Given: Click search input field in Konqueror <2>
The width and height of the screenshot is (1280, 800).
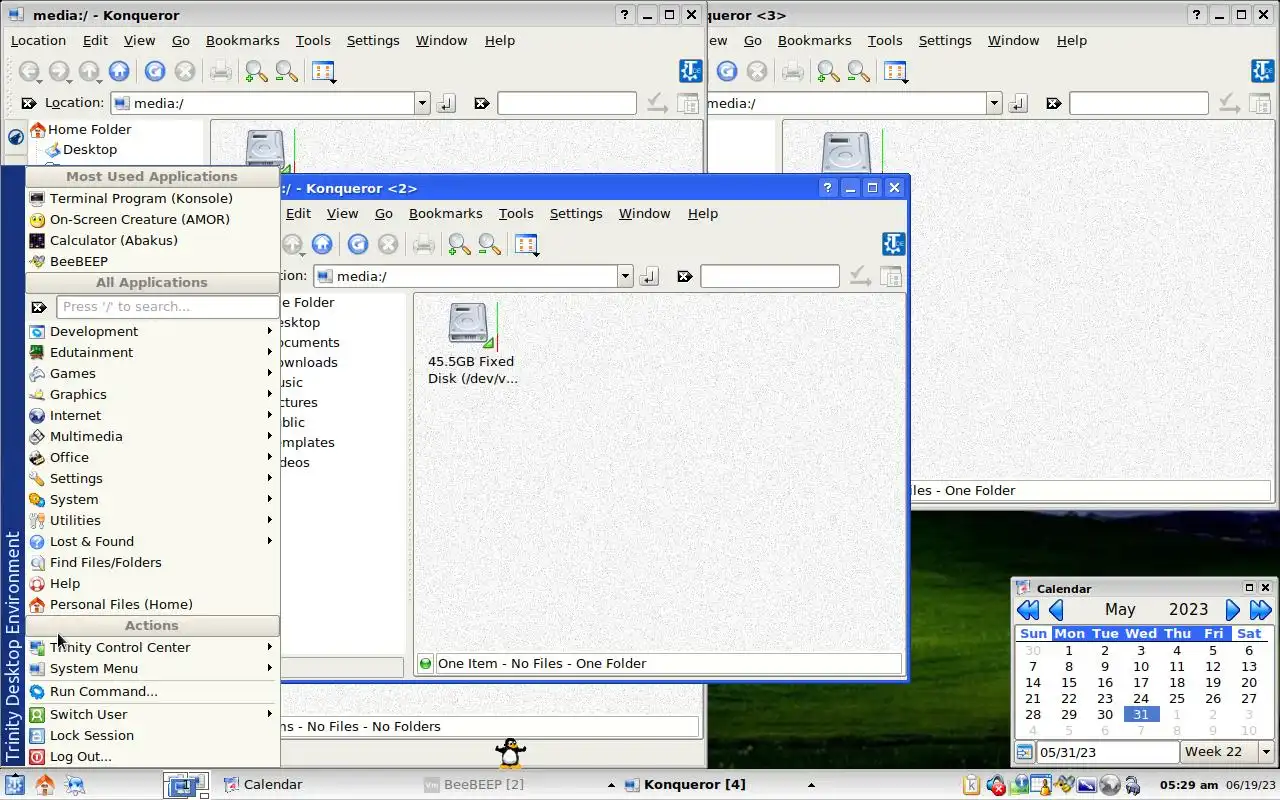Looking at the screenshot, I should pos(770,276).
